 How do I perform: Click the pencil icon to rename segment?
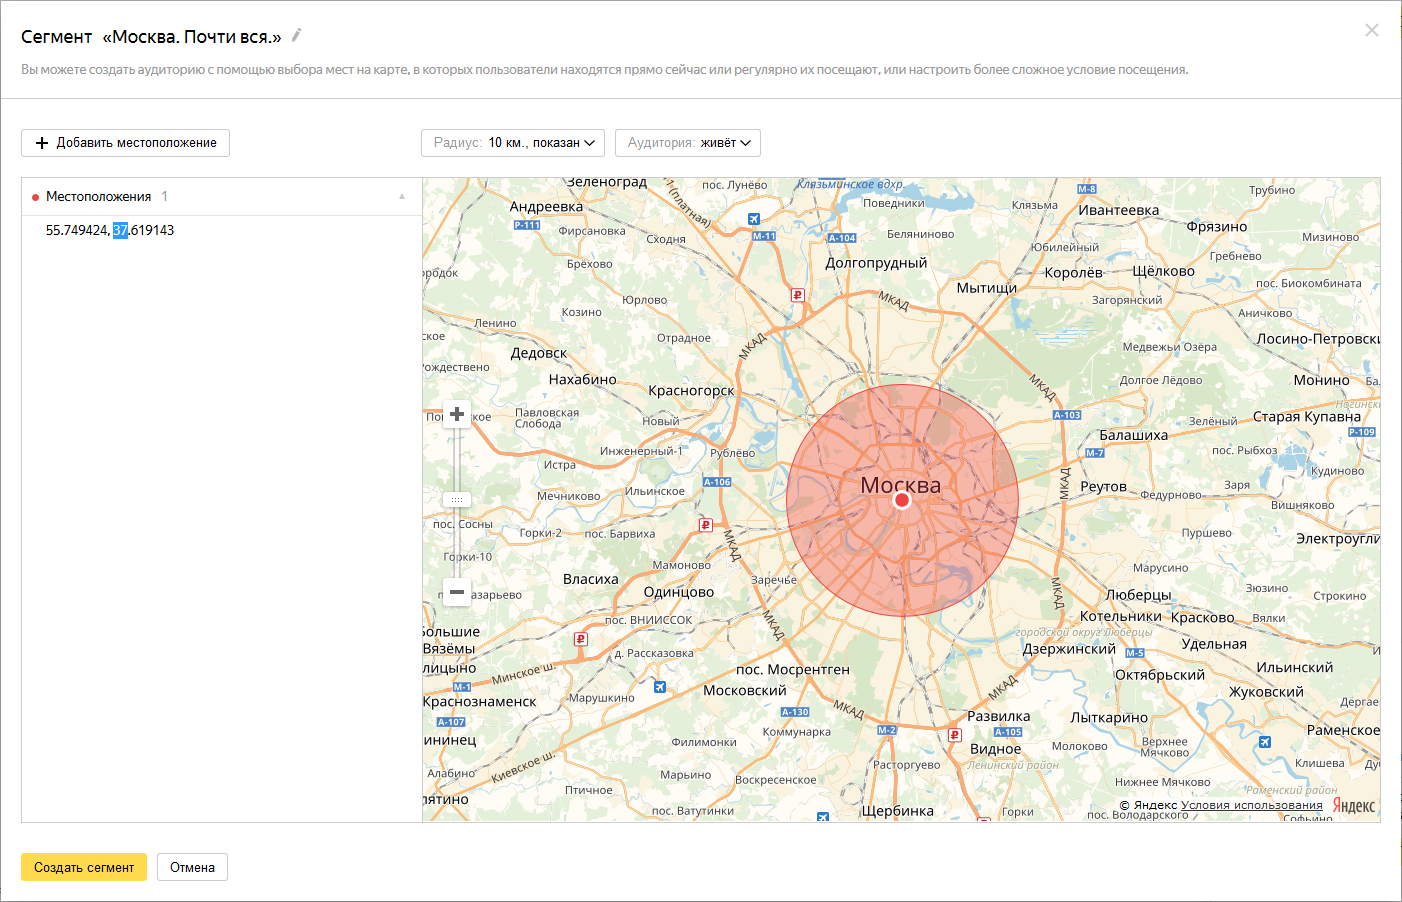point(297,36)
